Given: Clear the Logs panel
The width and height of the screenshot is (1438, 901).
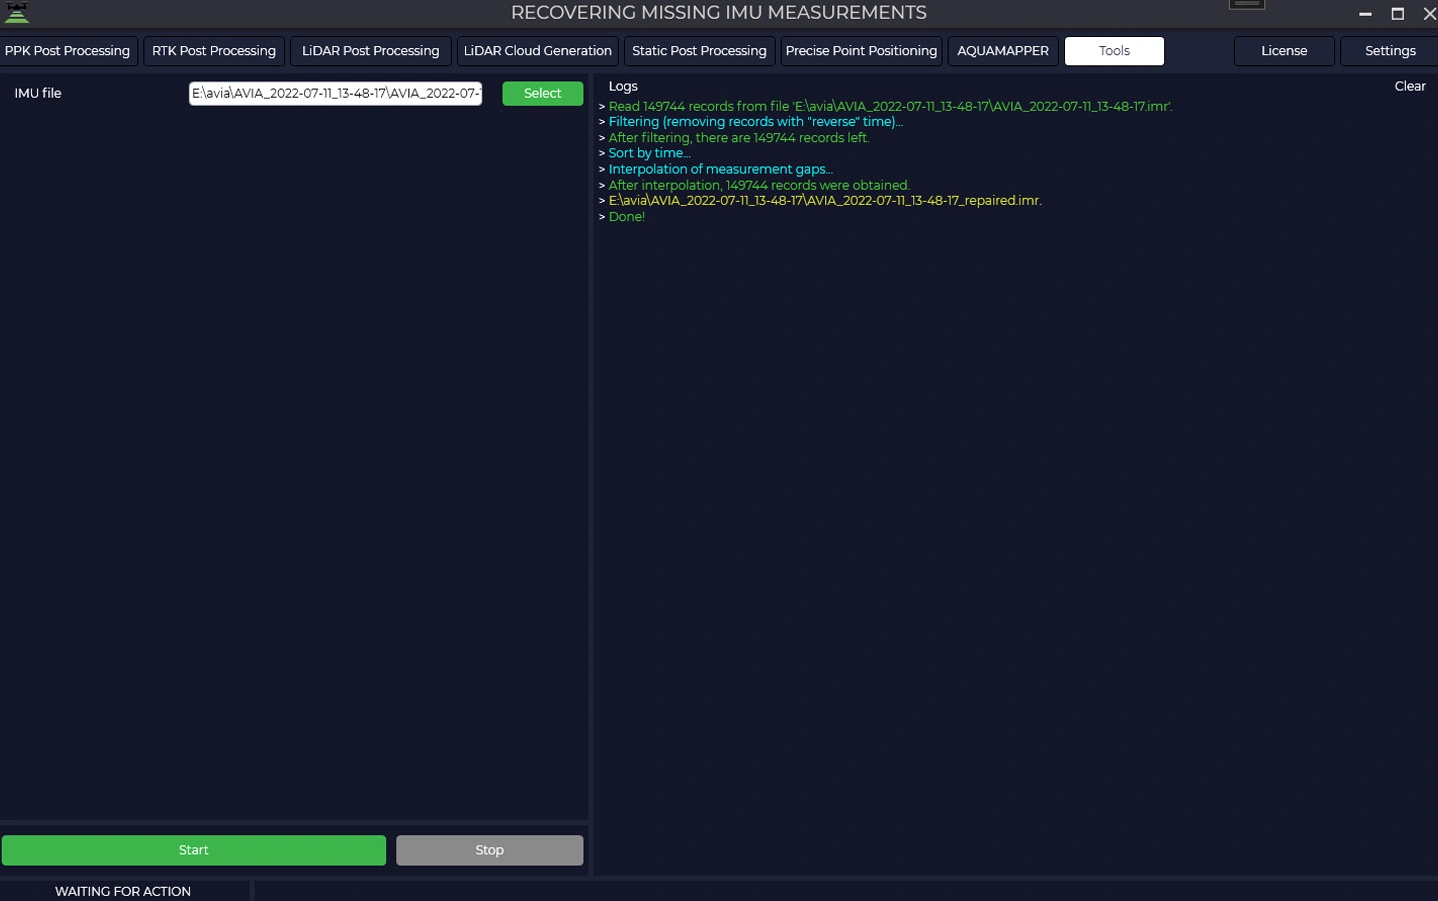Looking at the screenshot, I should coord(1409,86).
